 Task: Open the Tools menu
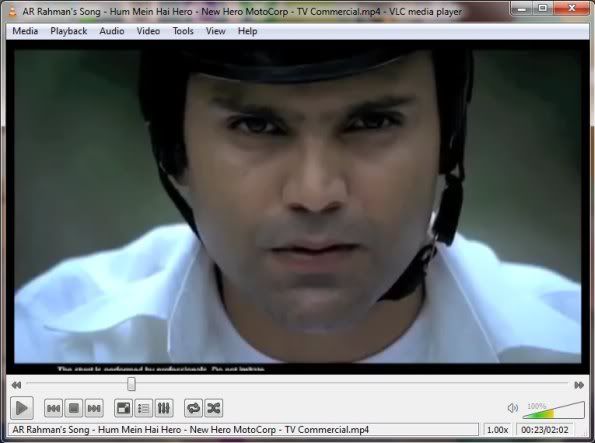click(183, 31)
